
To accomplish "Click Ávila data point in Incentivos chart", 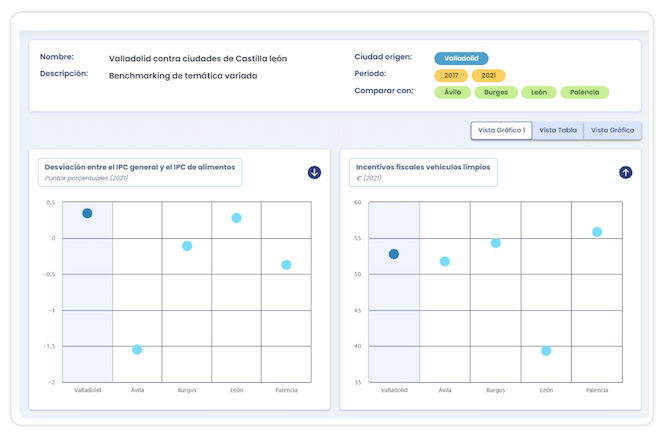I will tap(445, 262).
